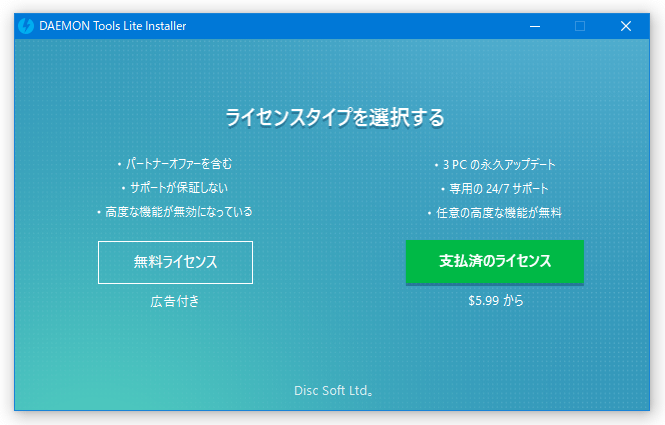This screenshot has height=425, width=665.
Task: Click the text 任意の高度な機能が無料
Action: click(499, 212)
